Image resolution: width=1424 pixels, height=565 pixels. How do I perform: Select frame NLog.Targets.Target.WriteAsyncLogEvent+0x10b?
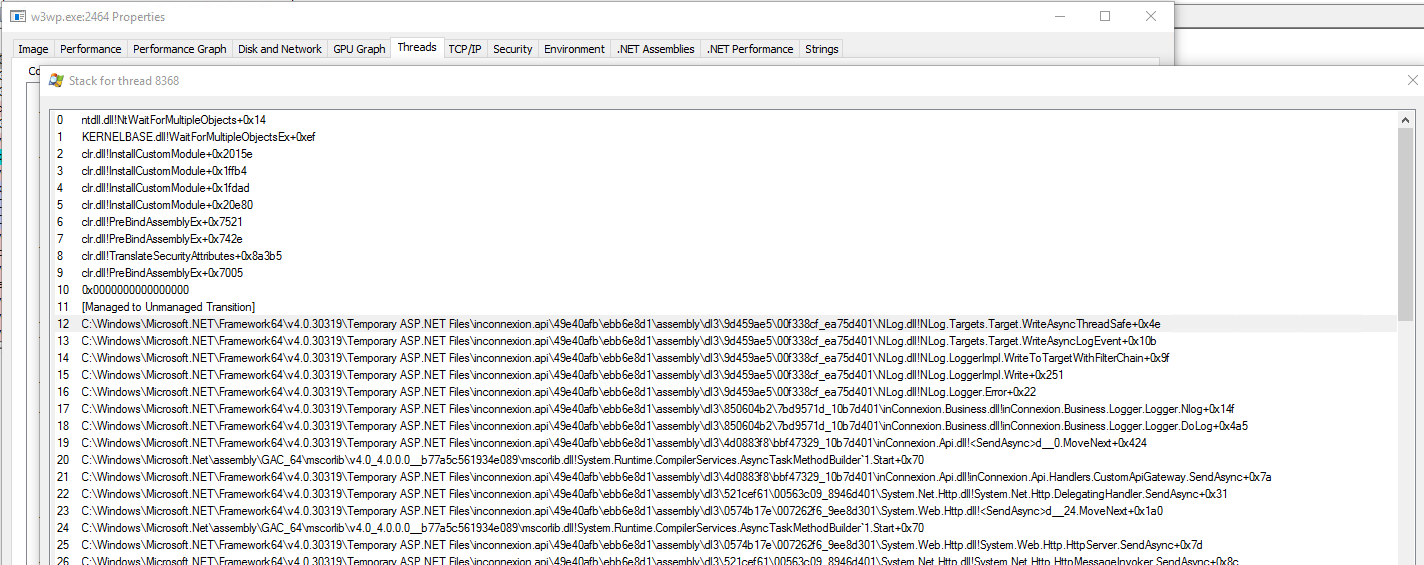[724, 341]
